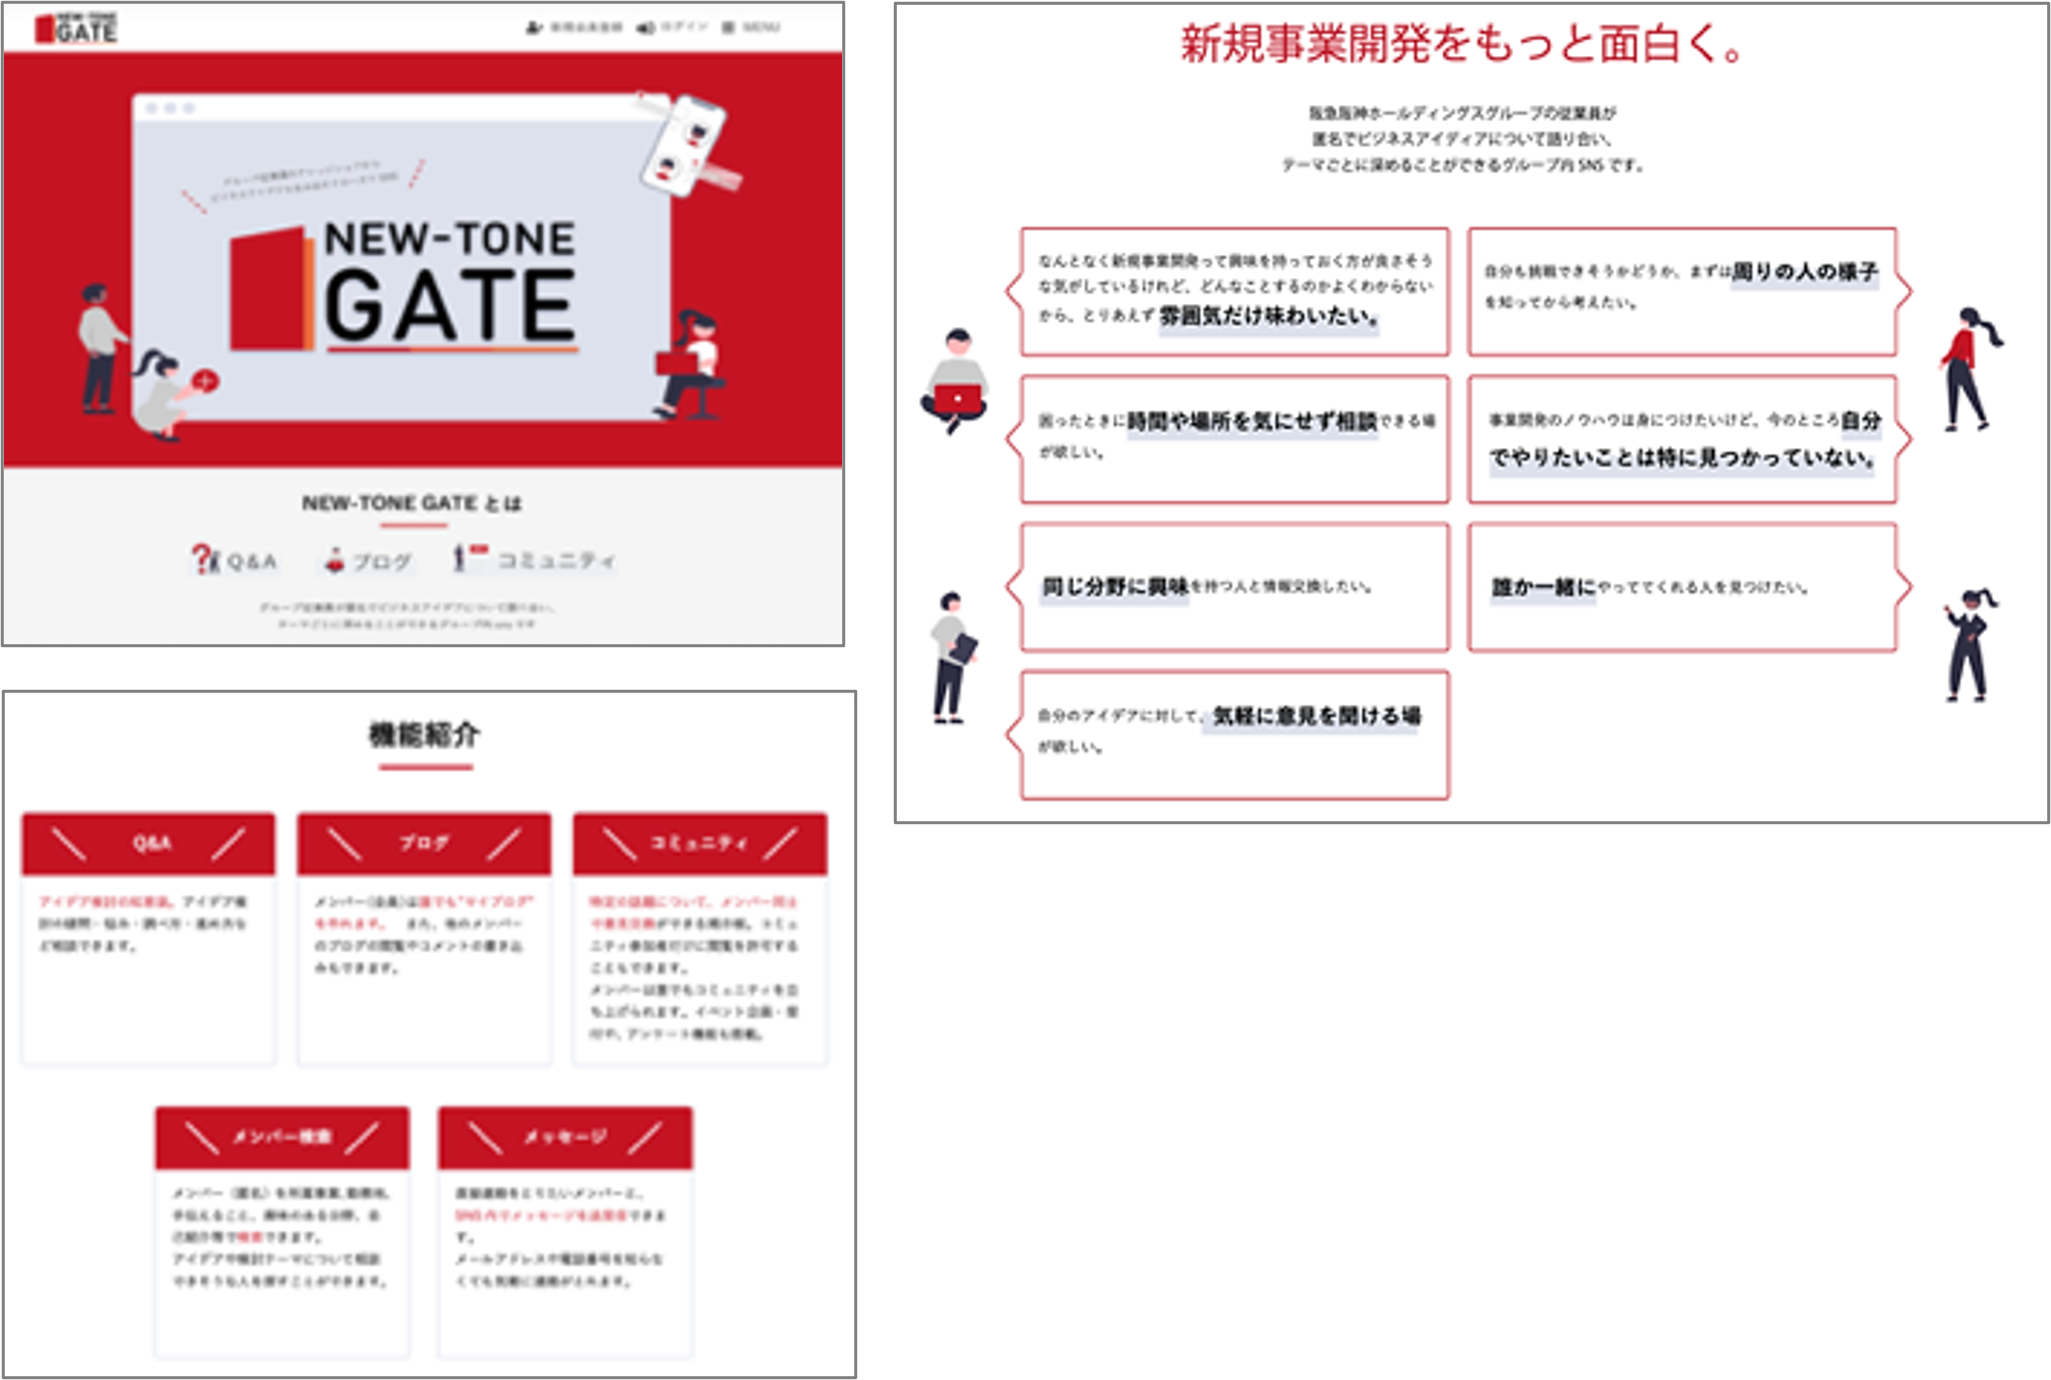Click the blog icon beside ブログ
The height and width of the screenshot is (1380, 2051).
pos(335,560)
